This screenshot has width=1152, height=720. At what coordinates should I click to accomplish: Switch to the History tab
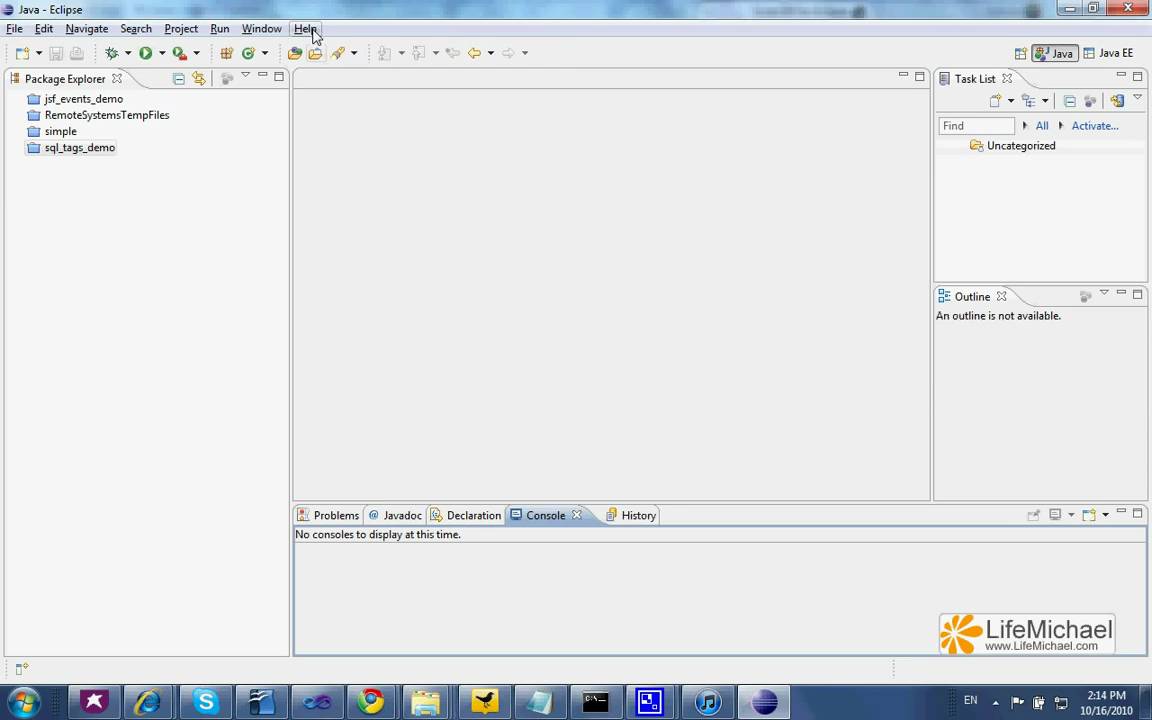(631, 515)
